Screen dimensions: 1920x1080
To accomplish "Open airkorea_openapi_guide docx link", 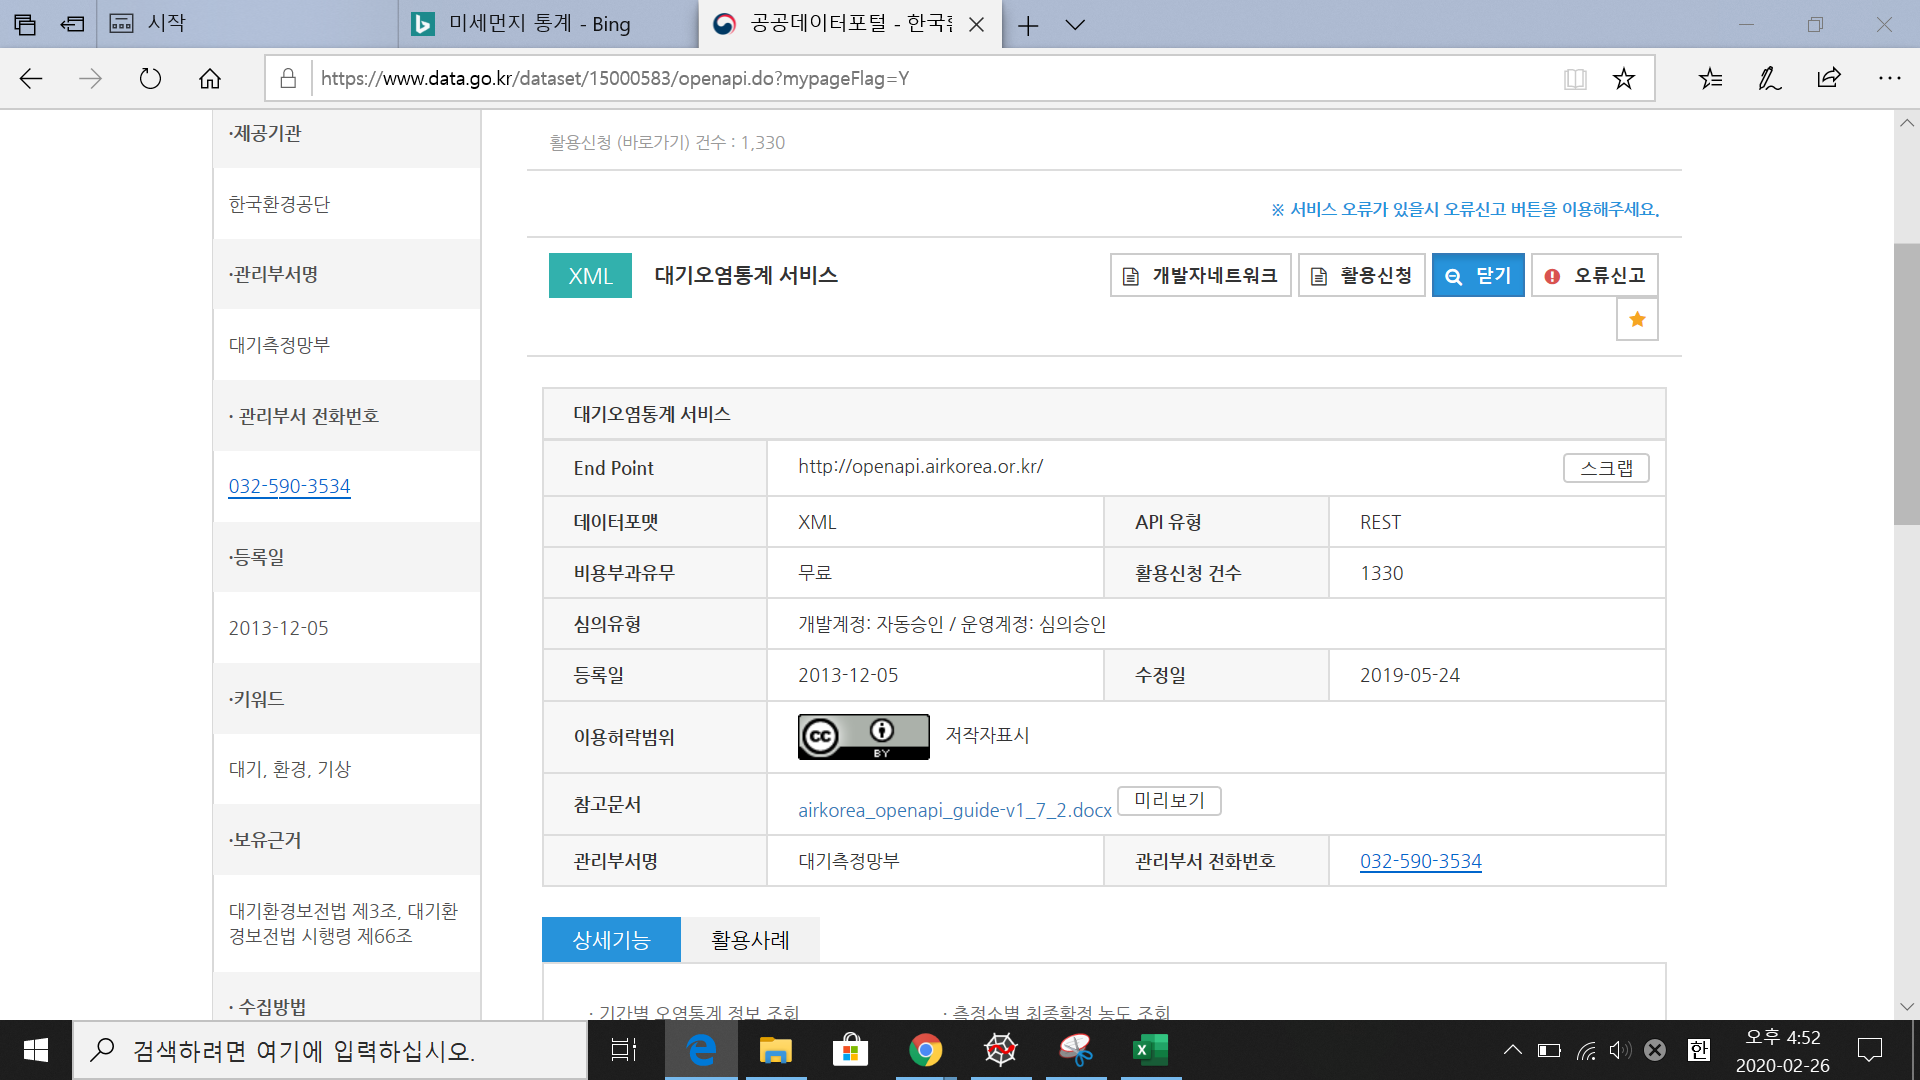I will coord(954,810).
